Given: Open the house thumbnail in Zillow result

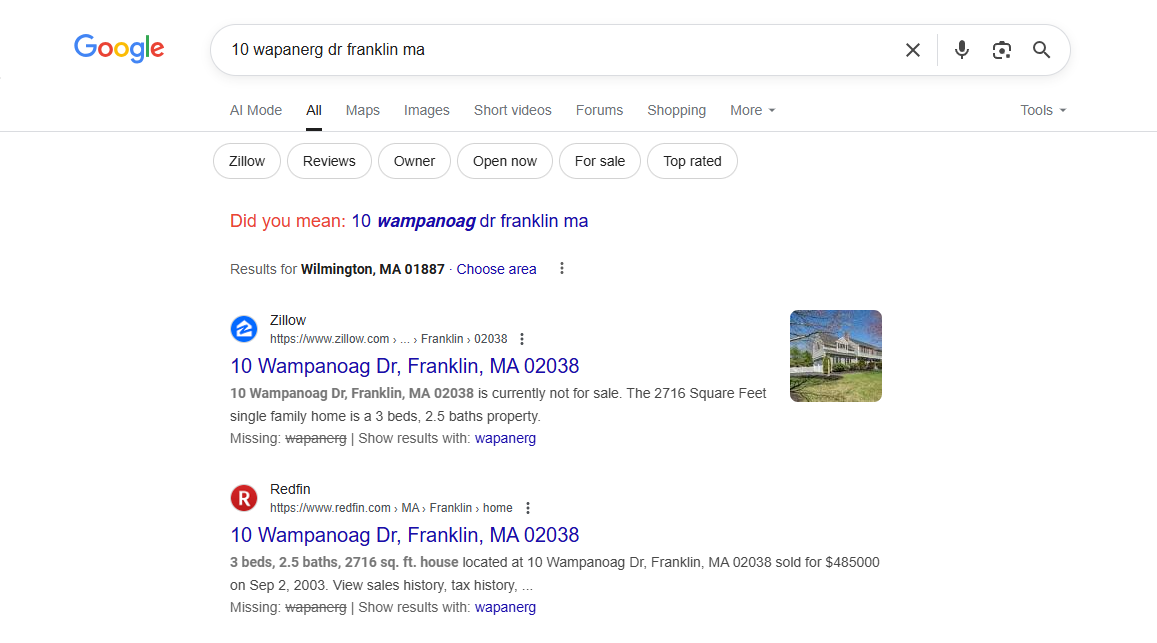Looking at the screenshot, I should pyautogui.click(x=835, y=356).
